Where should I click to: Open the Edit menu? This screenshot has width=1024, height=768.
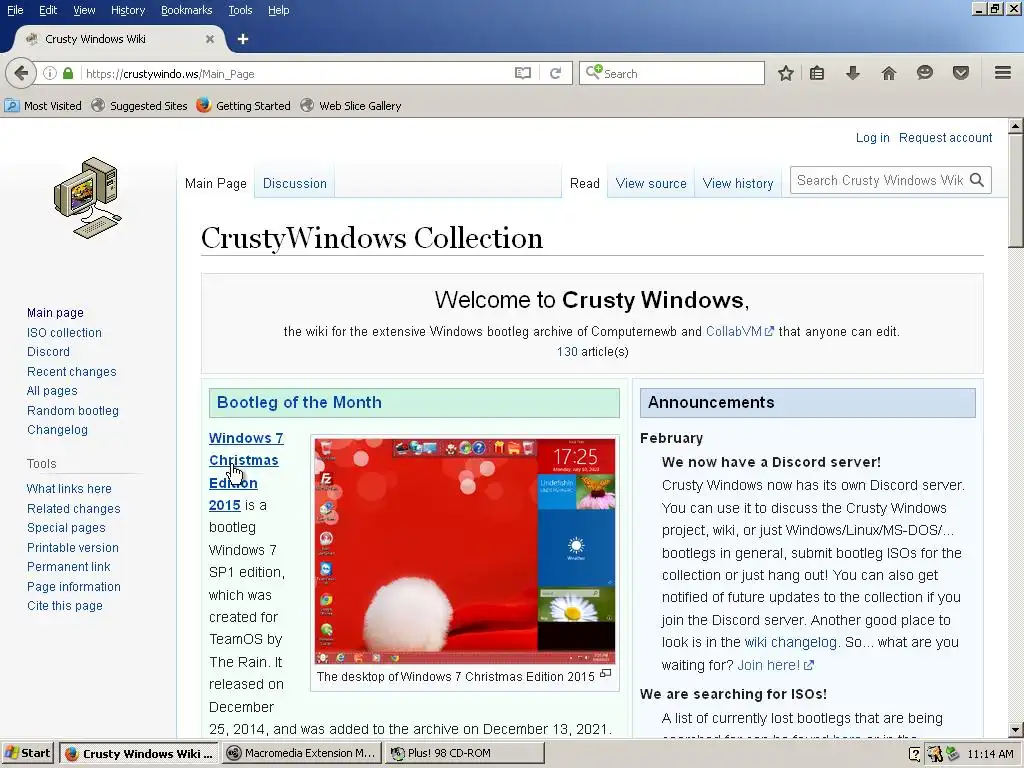pos(48,10)
